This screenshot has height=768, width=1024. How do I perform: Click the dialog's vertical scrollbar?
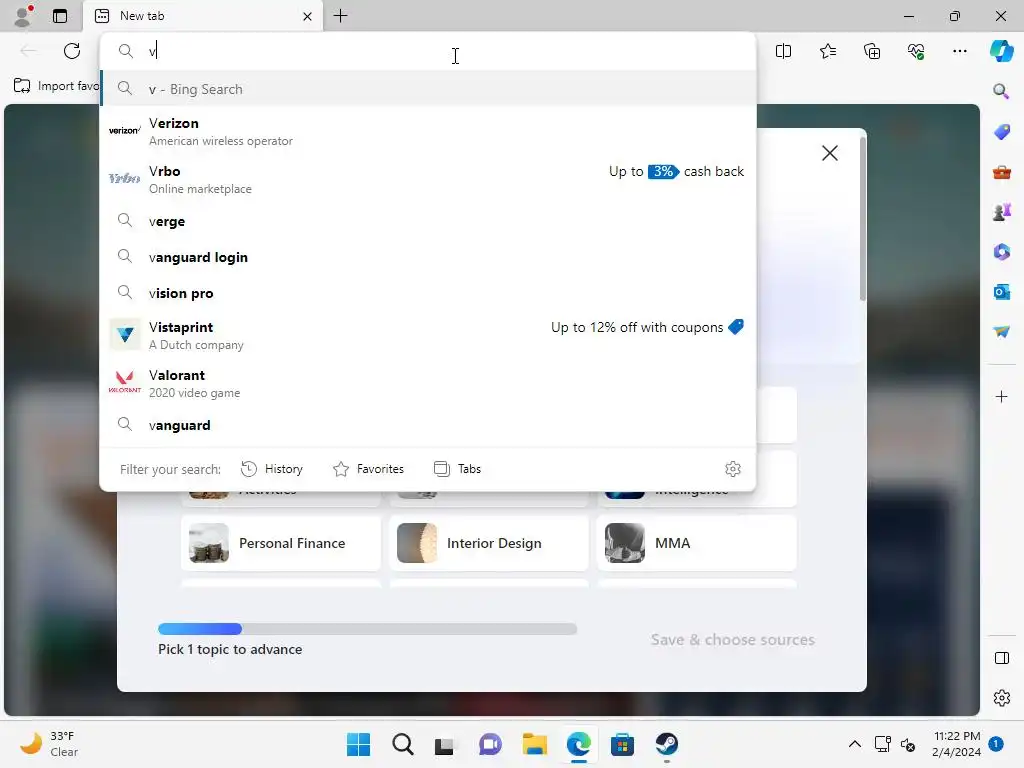pyautogui.click(x=863, y=219)
